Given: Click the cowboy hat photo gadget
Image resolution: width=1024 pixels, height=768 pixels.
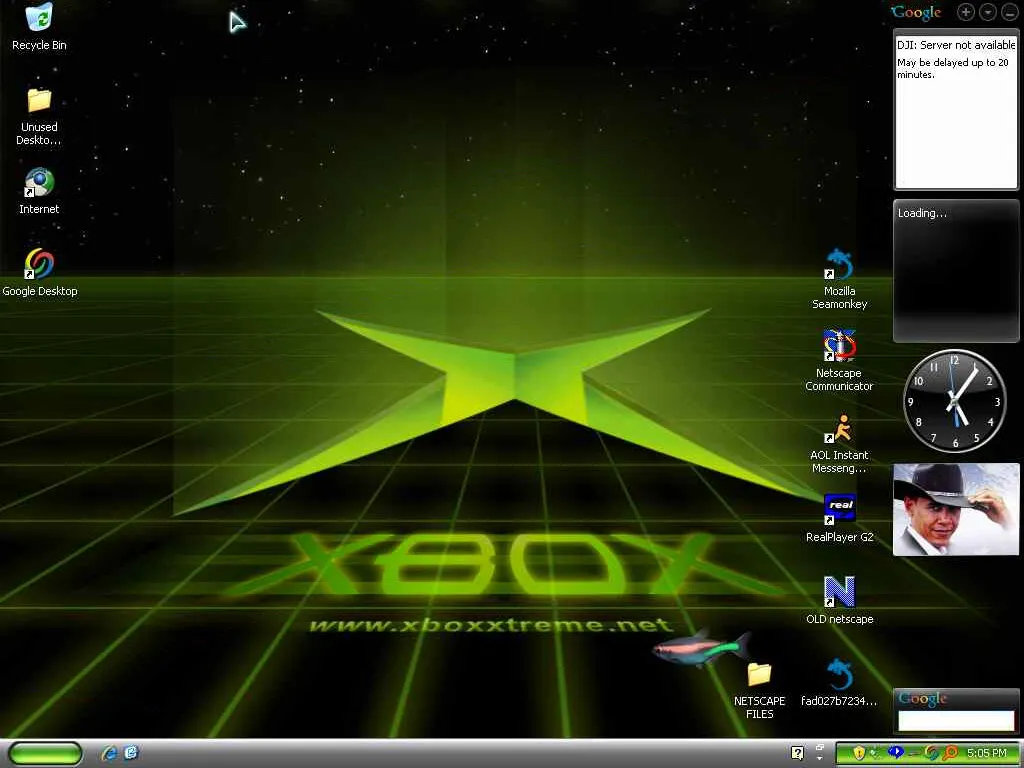Looking at the screenshot, I should [x=956, y=509].
